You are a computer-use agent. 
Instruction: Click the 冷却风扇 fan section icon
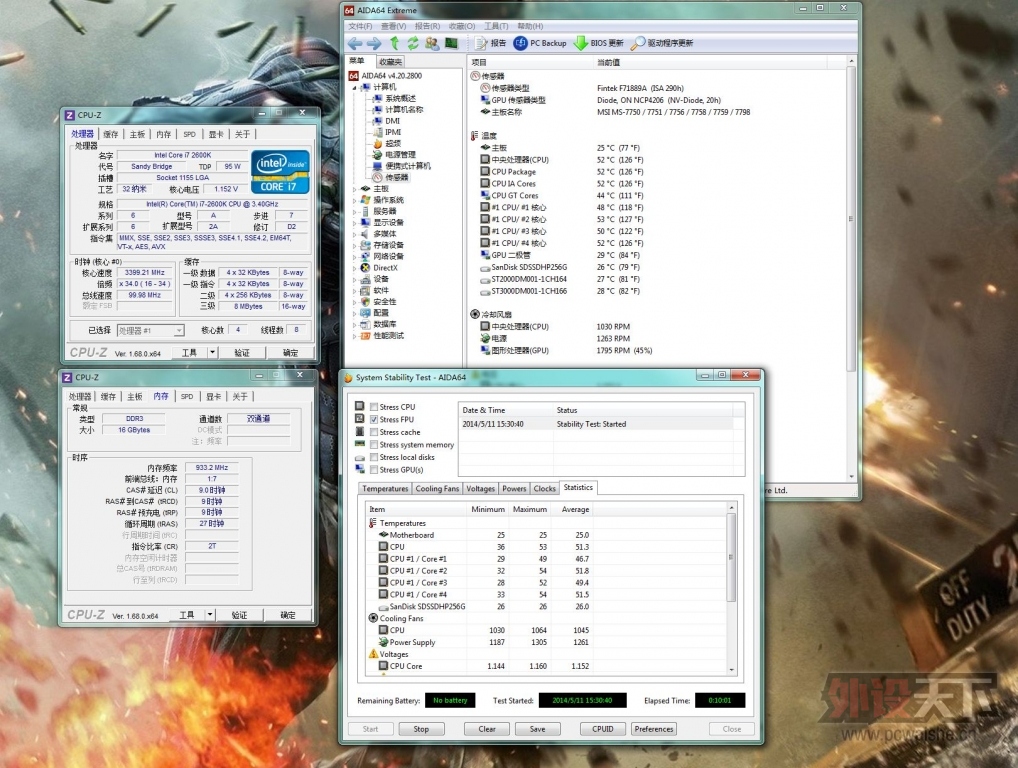point(475,314)
